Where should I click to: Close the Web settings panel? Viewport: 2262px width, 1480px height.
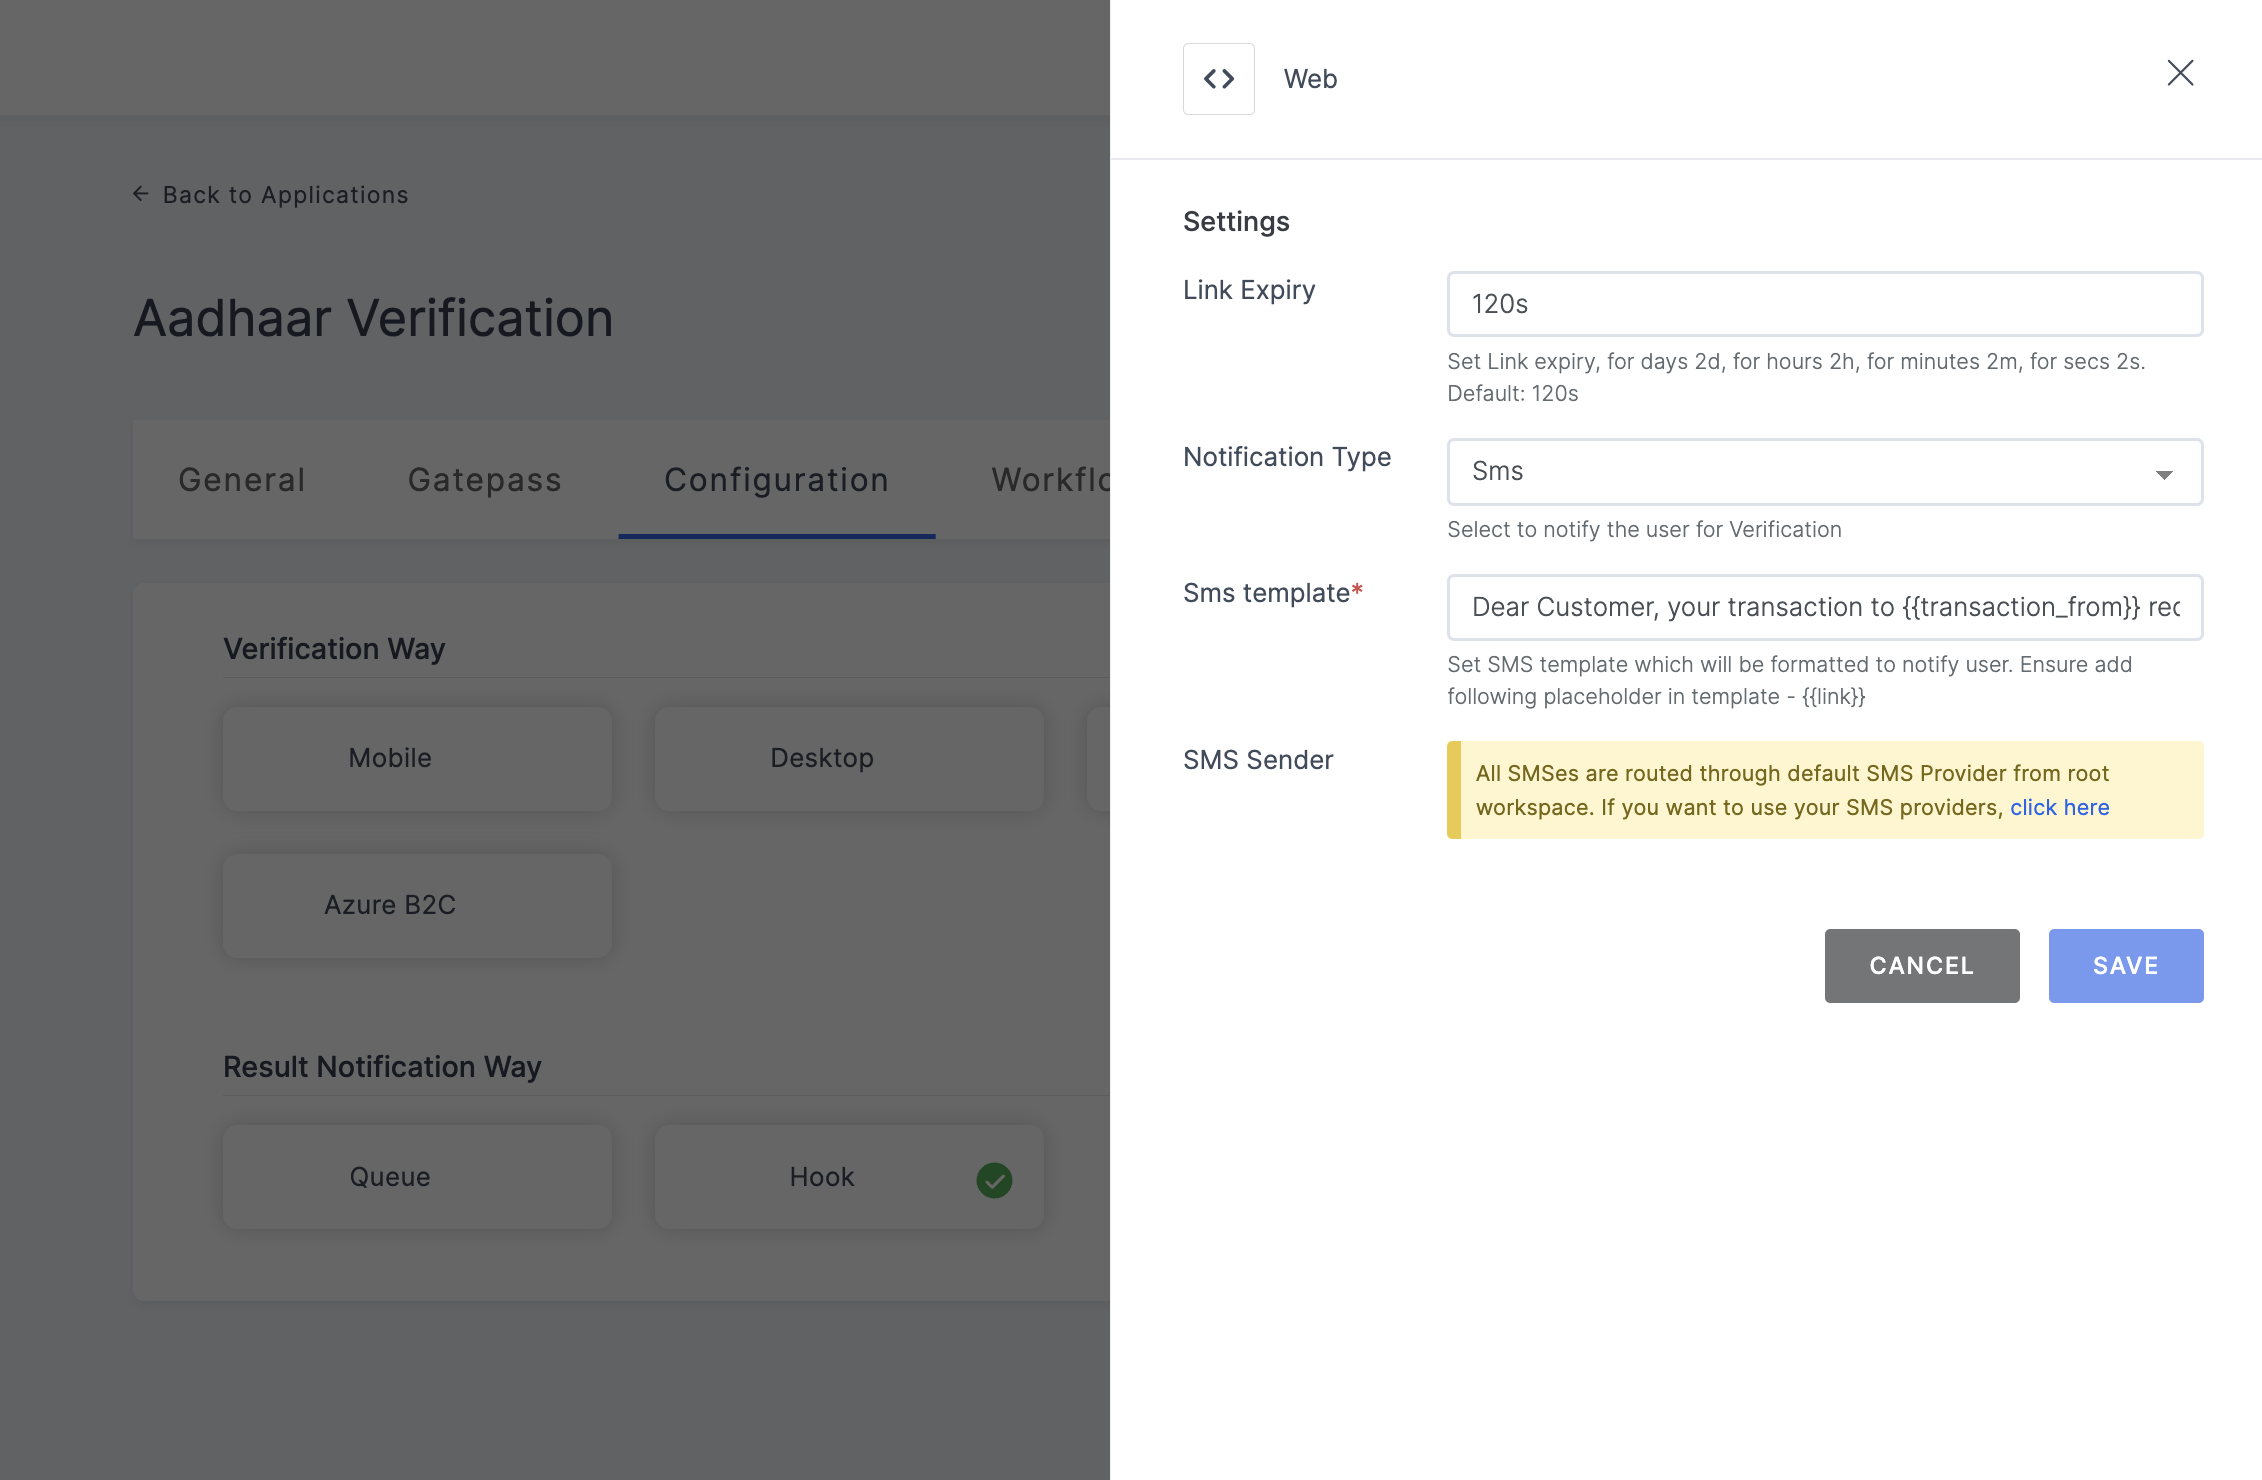2180,73
